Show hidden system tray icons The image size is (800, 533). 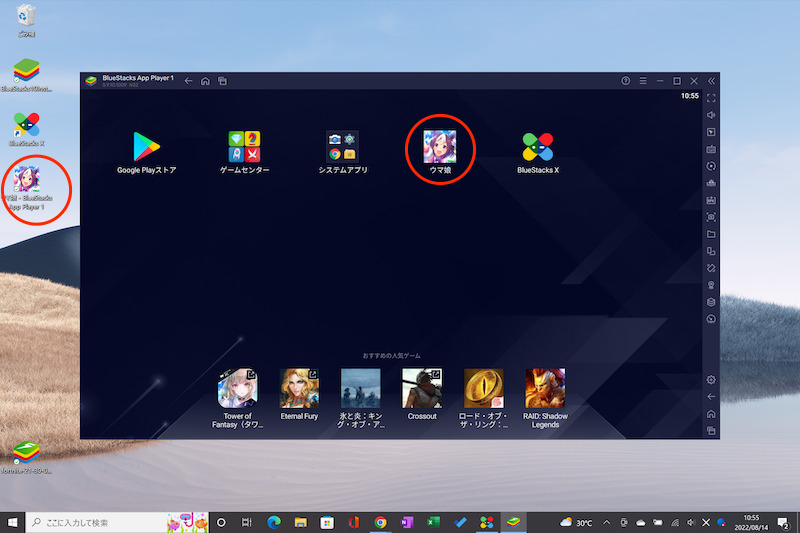coord(605,522)
